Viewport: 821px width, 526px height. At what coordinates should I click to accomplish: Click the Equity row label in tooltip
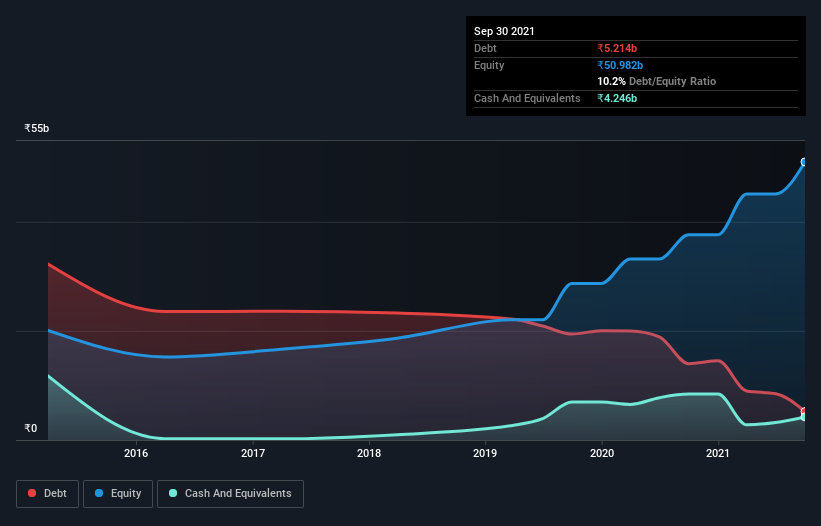[489, 65]
